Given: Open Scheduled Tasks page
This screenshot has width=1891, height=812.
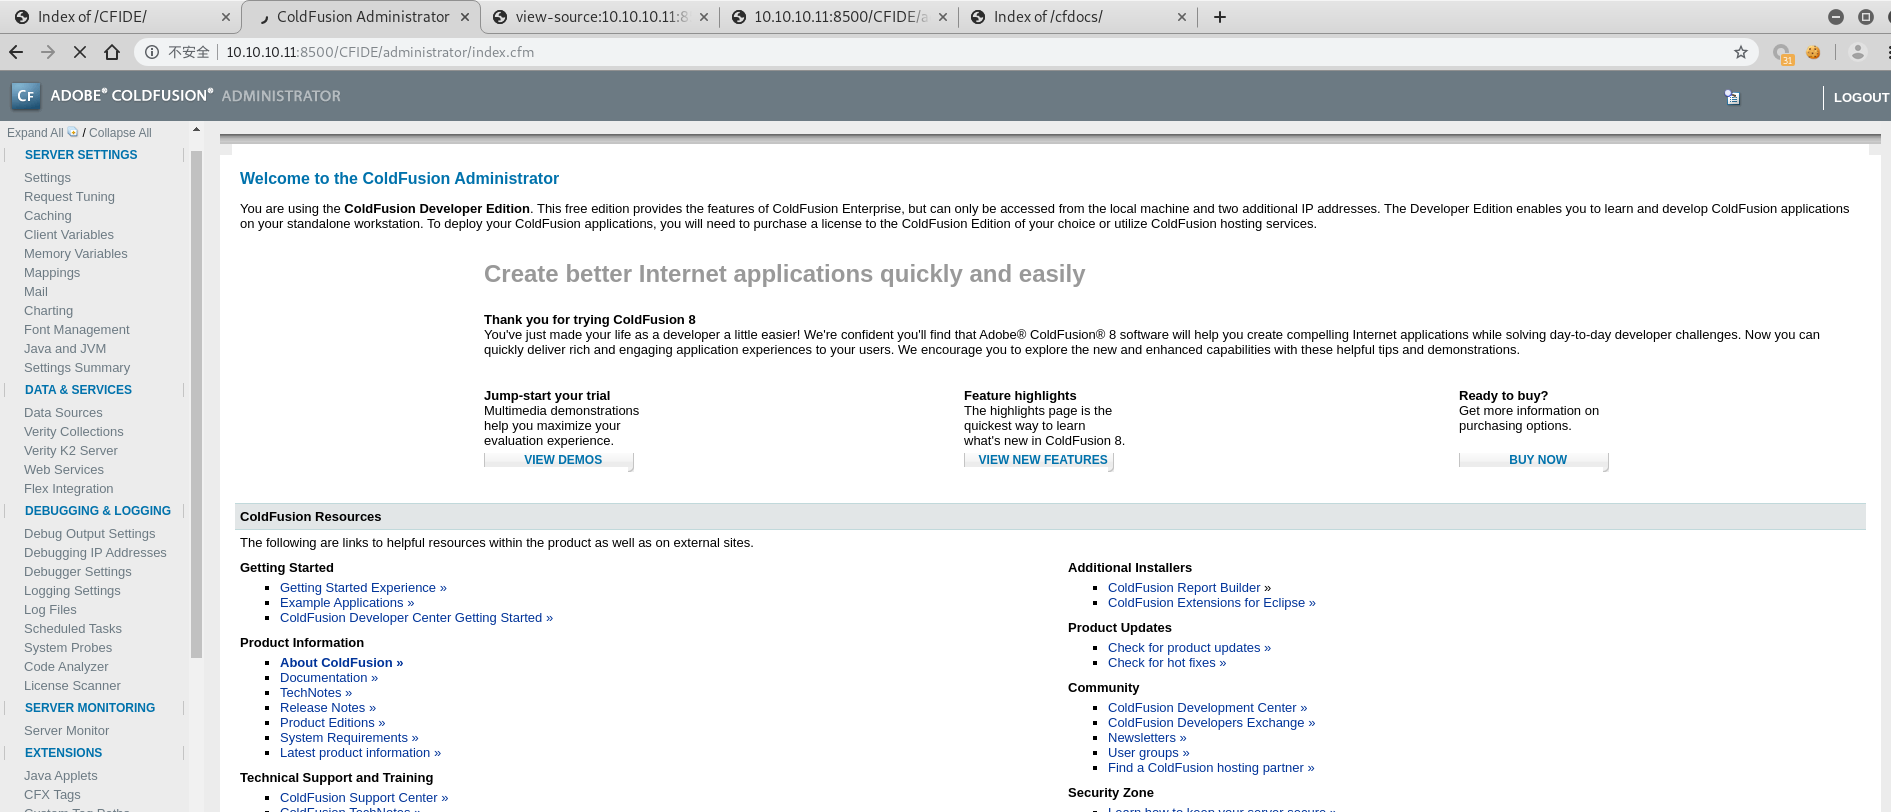Looking at the screenshot, I should coord(73,629).
